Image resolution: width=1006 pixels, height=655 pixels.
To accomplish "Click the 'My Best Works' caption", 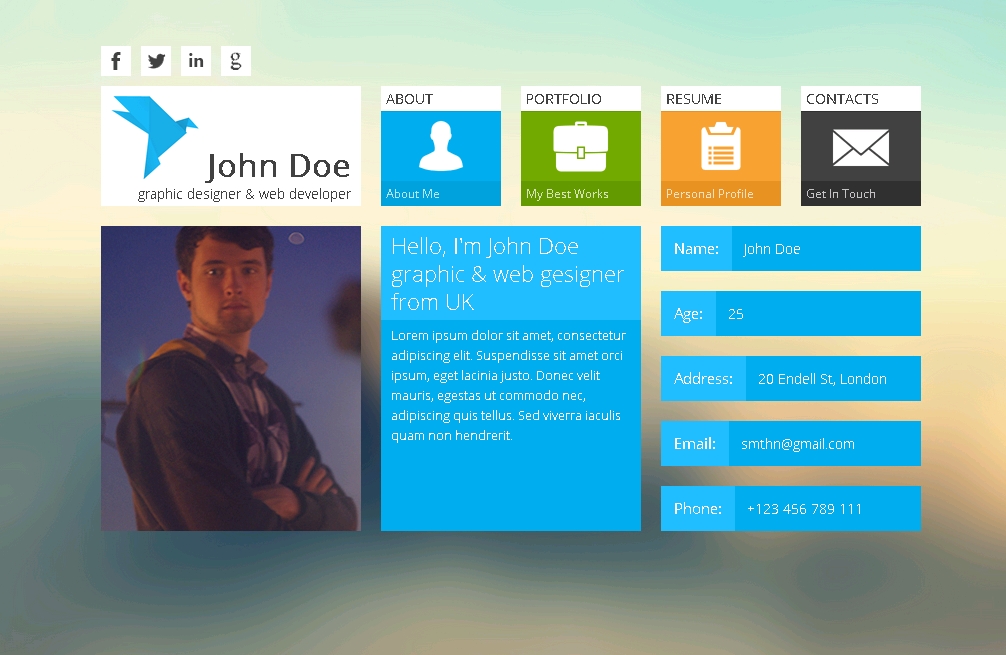I will click(x=567, y=194).
